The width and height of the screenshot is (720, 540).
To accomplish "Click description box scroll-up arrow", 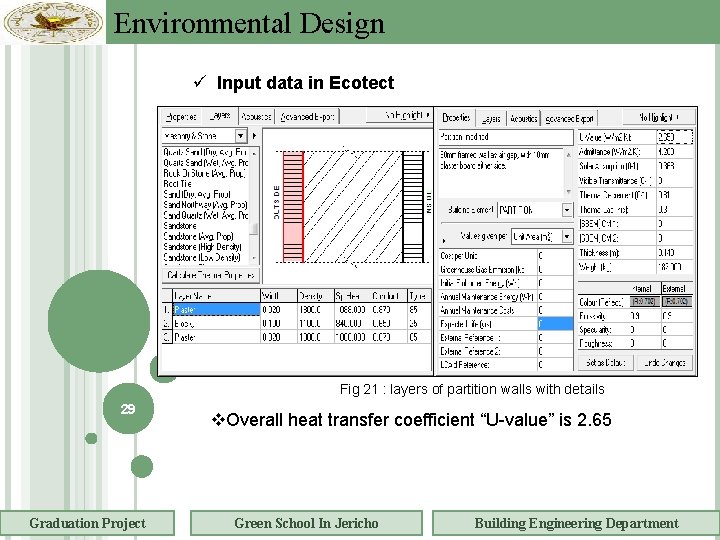I will [569, 155].
